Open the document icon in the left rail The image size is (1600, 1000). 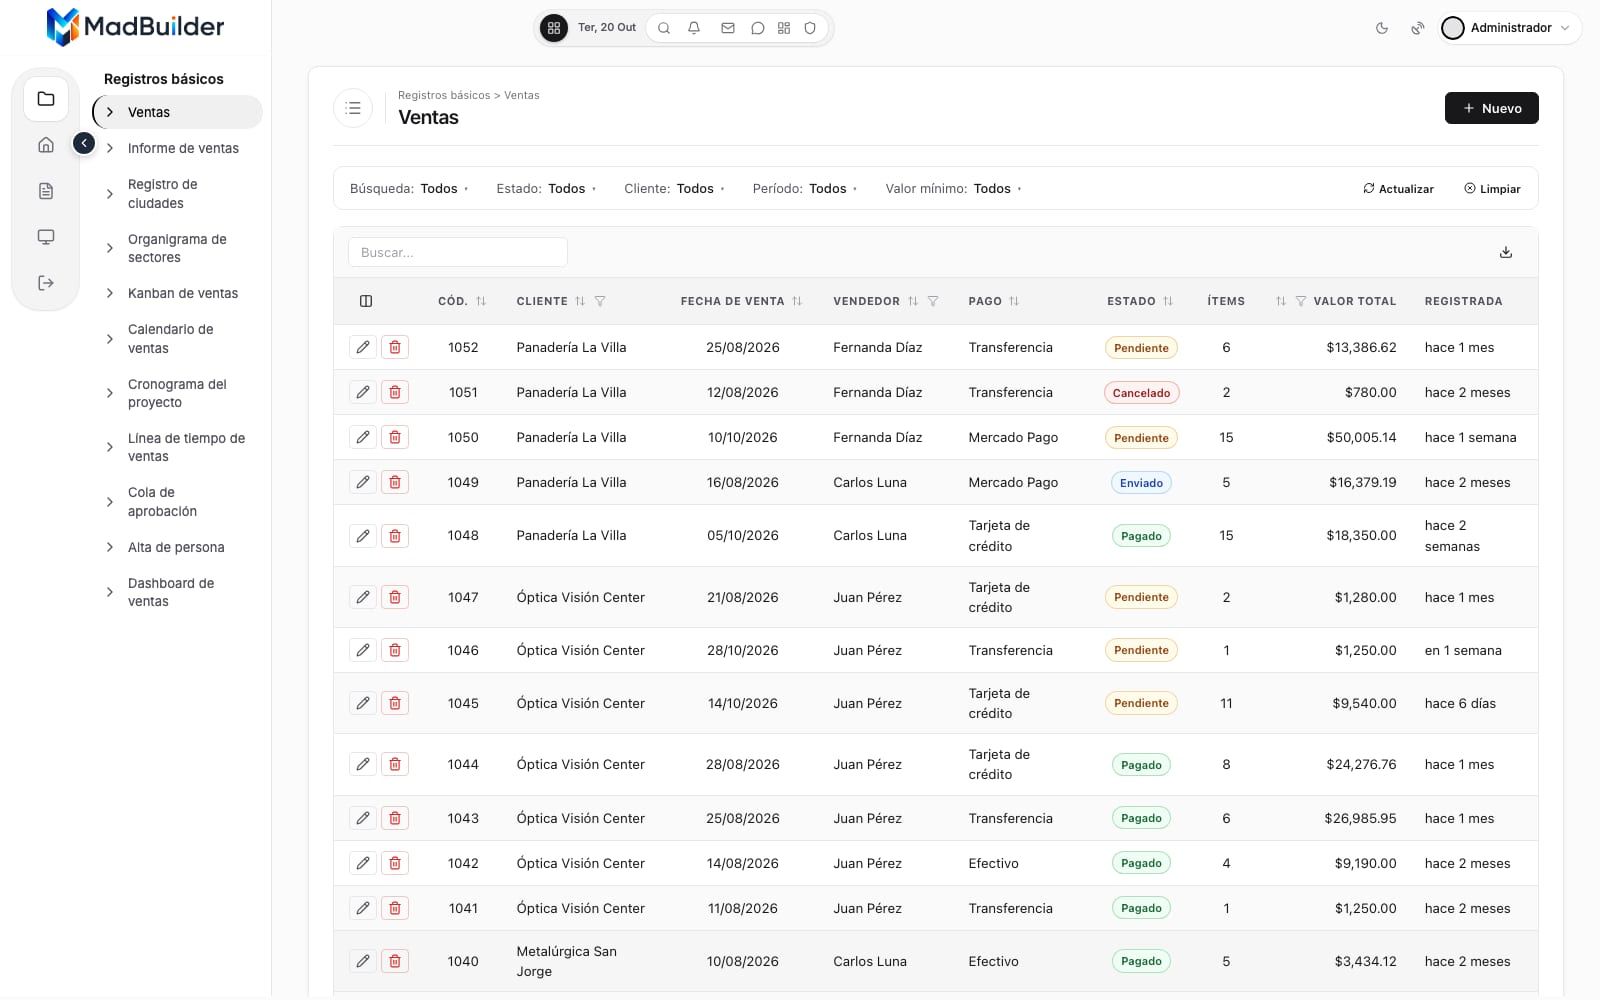46,191
